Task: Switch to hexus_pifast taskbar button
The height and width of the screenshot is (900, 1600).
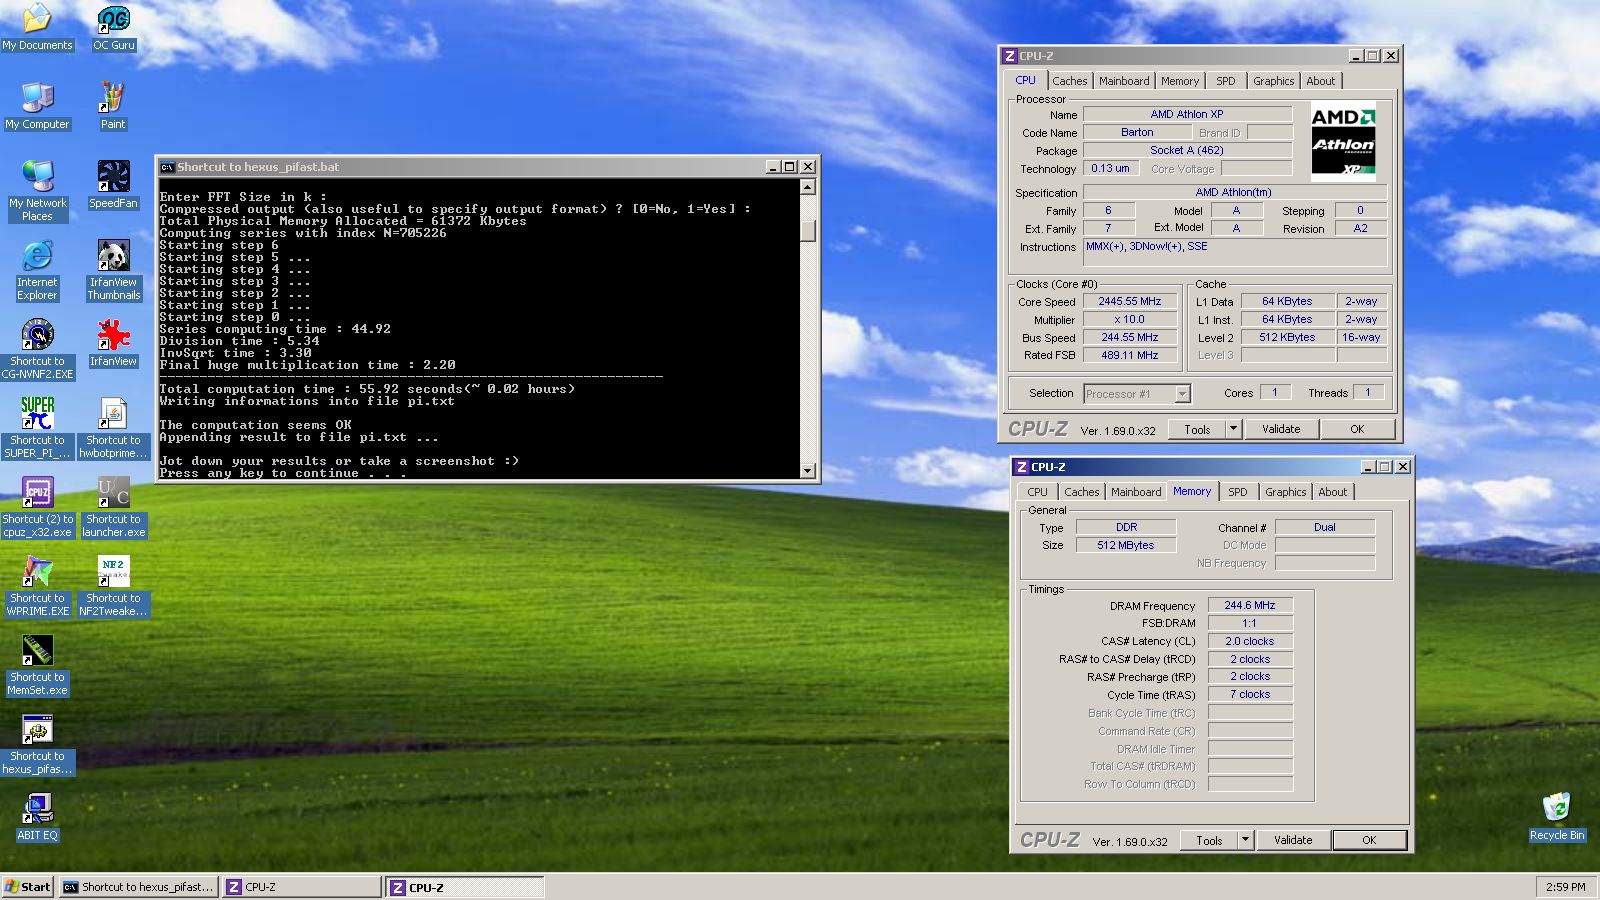Action: pyautogui.click(x=139, y=887)
